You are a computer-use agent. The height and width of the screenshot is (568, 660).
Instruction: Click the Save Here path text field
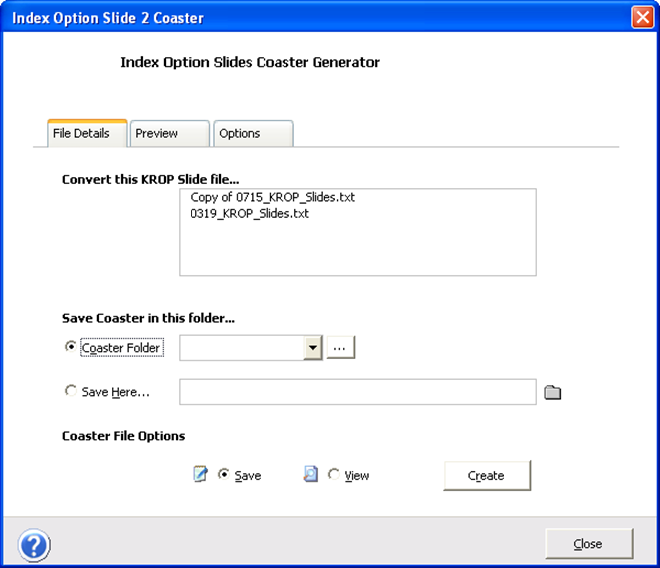click(x=358, y=392)
